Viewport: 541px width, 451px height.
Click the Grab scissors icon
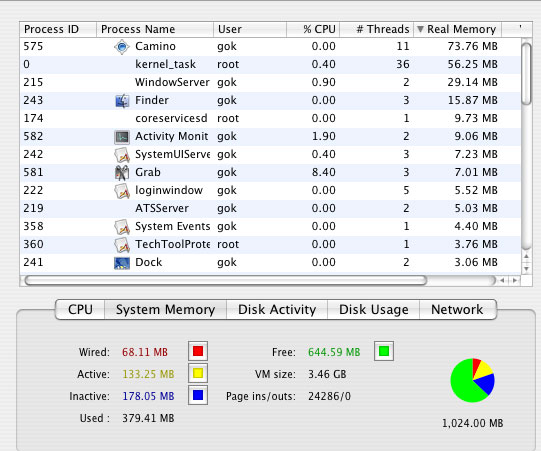[122, 173]
